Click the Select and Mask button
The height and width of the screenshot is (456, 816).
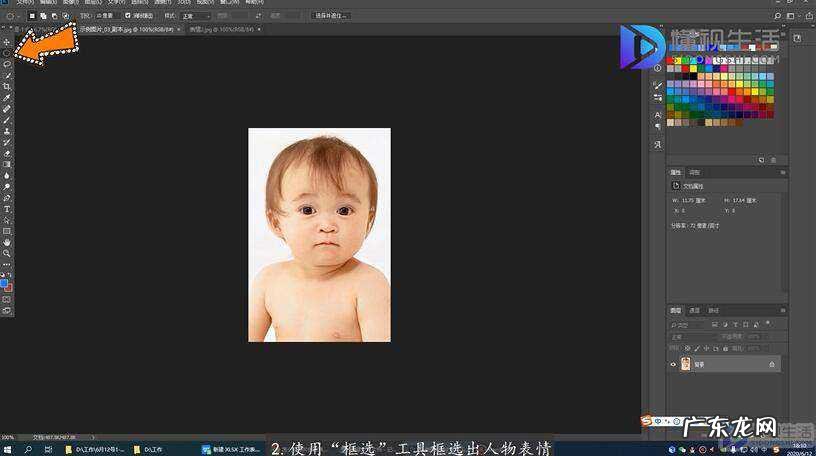(331, 16)
